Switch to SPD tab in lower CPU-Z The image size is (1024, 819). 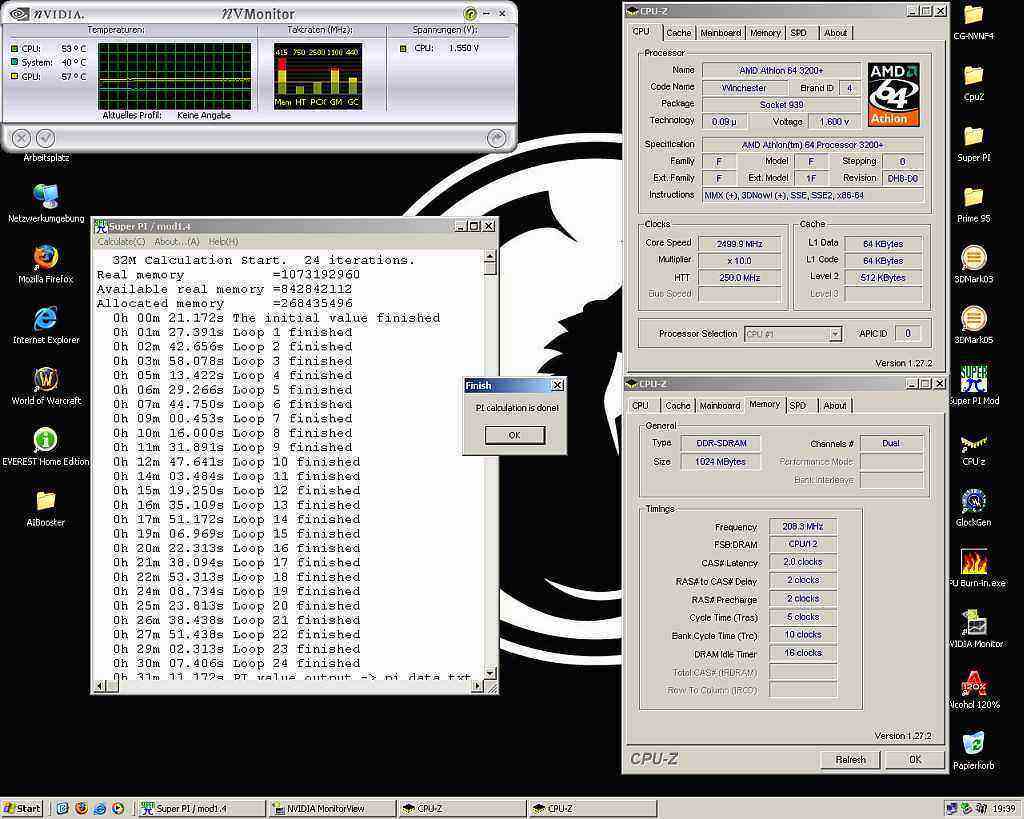tap(797, 406)
